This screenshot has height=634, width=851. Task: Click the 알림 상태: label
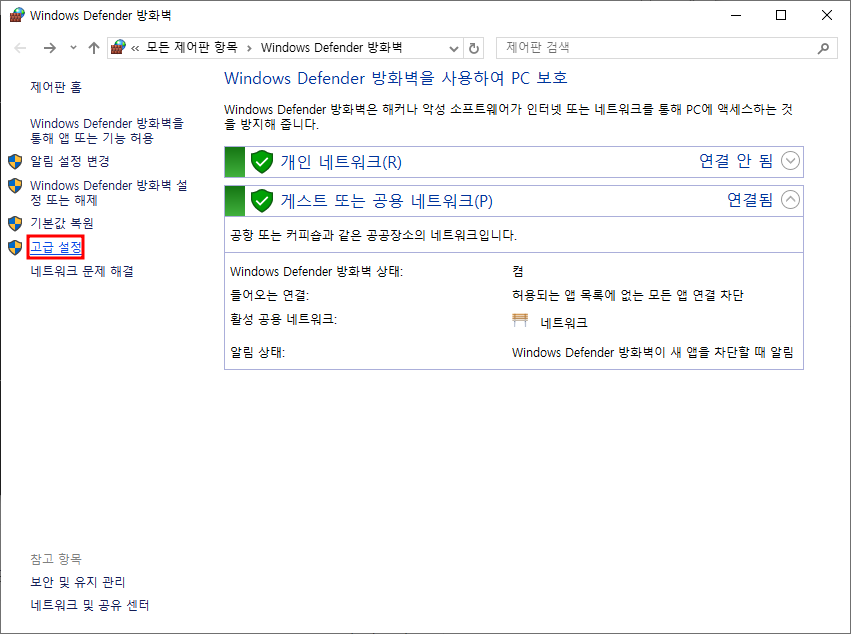tap(258, 352)
